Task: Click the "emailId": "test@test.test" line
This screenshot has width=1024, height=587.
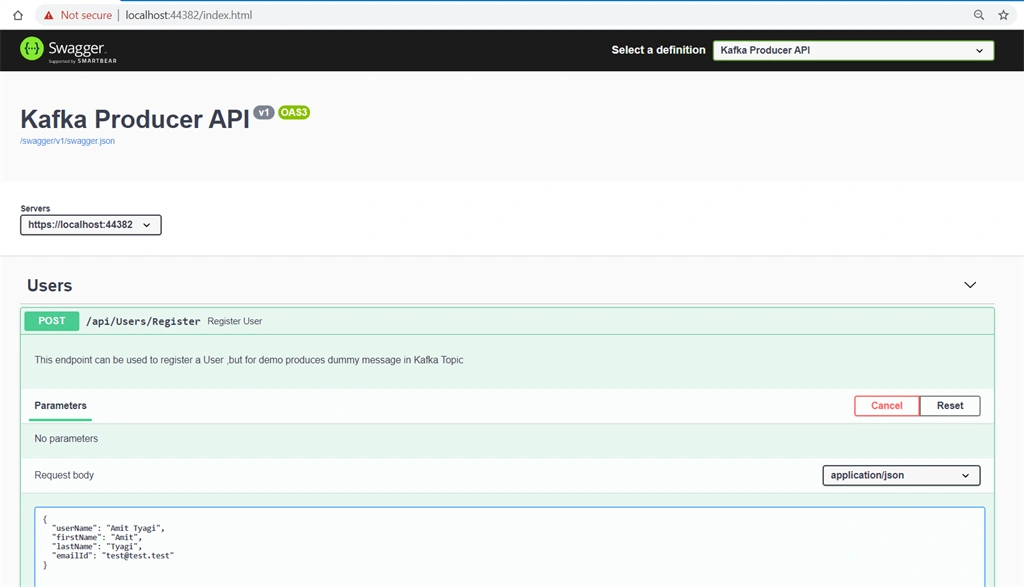Action: (x=113, y=556)
